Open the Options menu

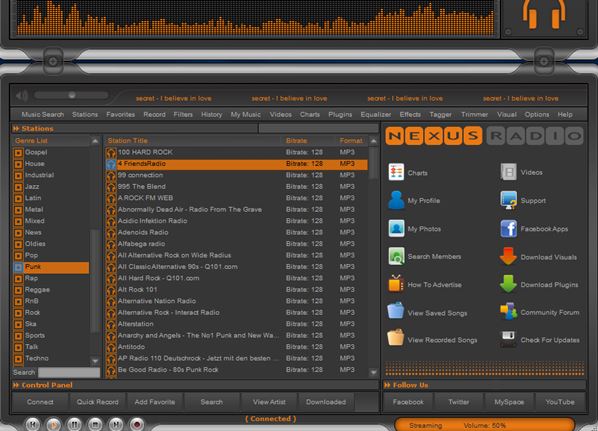click(537, 114)
